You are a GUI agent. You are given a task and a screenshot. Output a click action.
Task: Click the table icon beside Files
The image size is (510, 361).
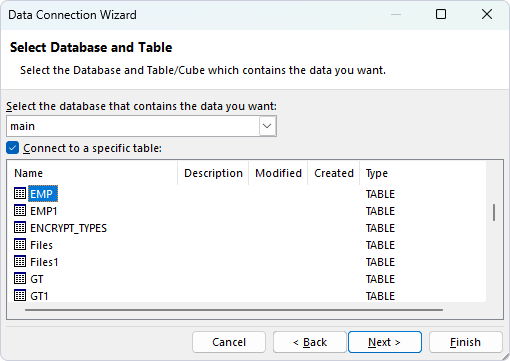(x=20, y=244)
